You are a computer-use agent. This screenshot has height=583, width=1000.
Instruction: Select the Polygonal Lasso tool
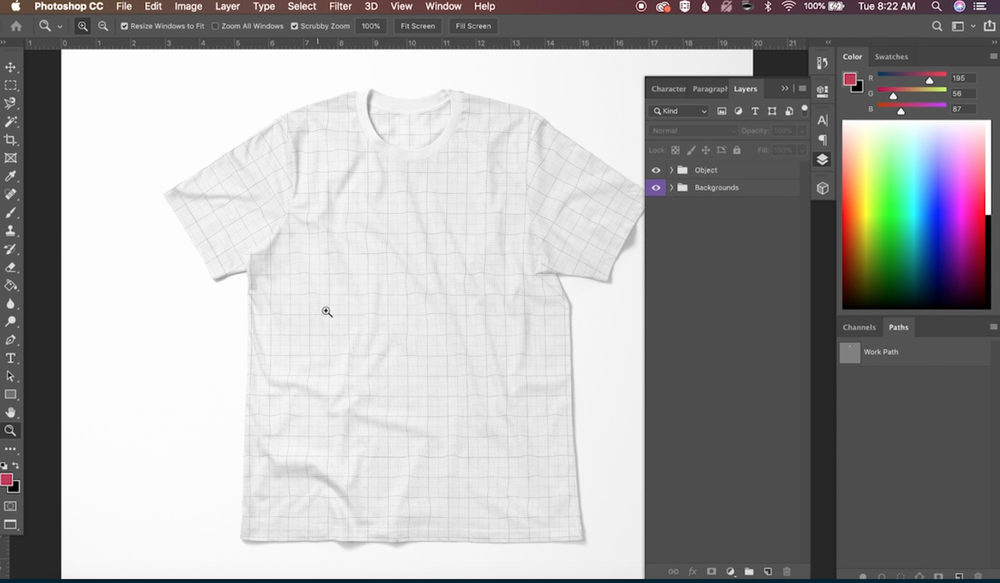[x=10, y=103]
